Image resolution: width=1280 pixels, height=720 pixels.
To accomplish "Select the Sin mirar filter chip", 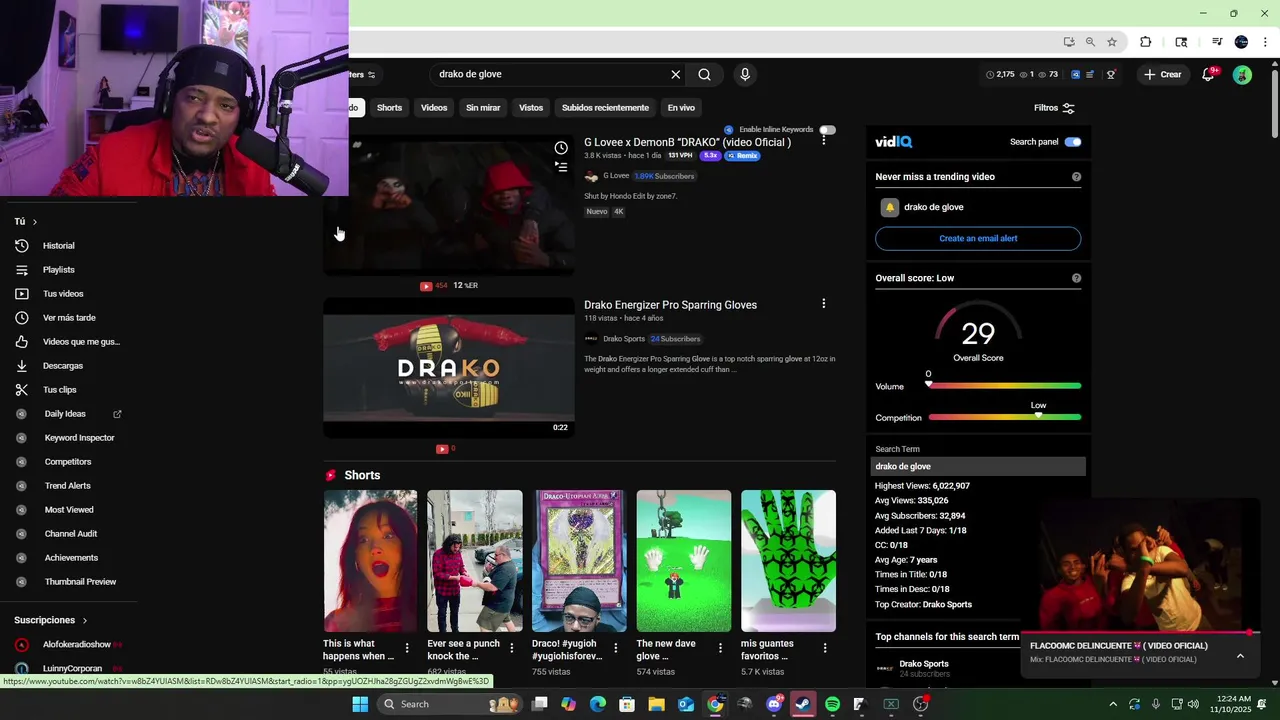I will point(483,108).
